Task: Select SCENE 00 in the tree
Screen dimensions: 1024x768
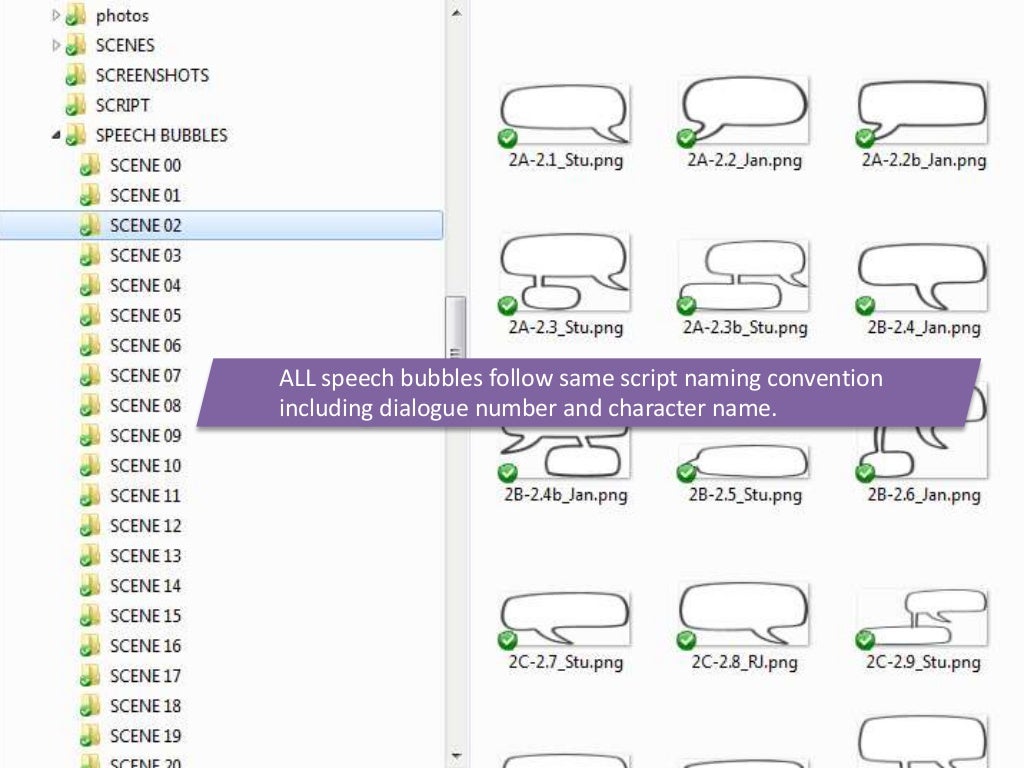Action: tap(145, 165)
